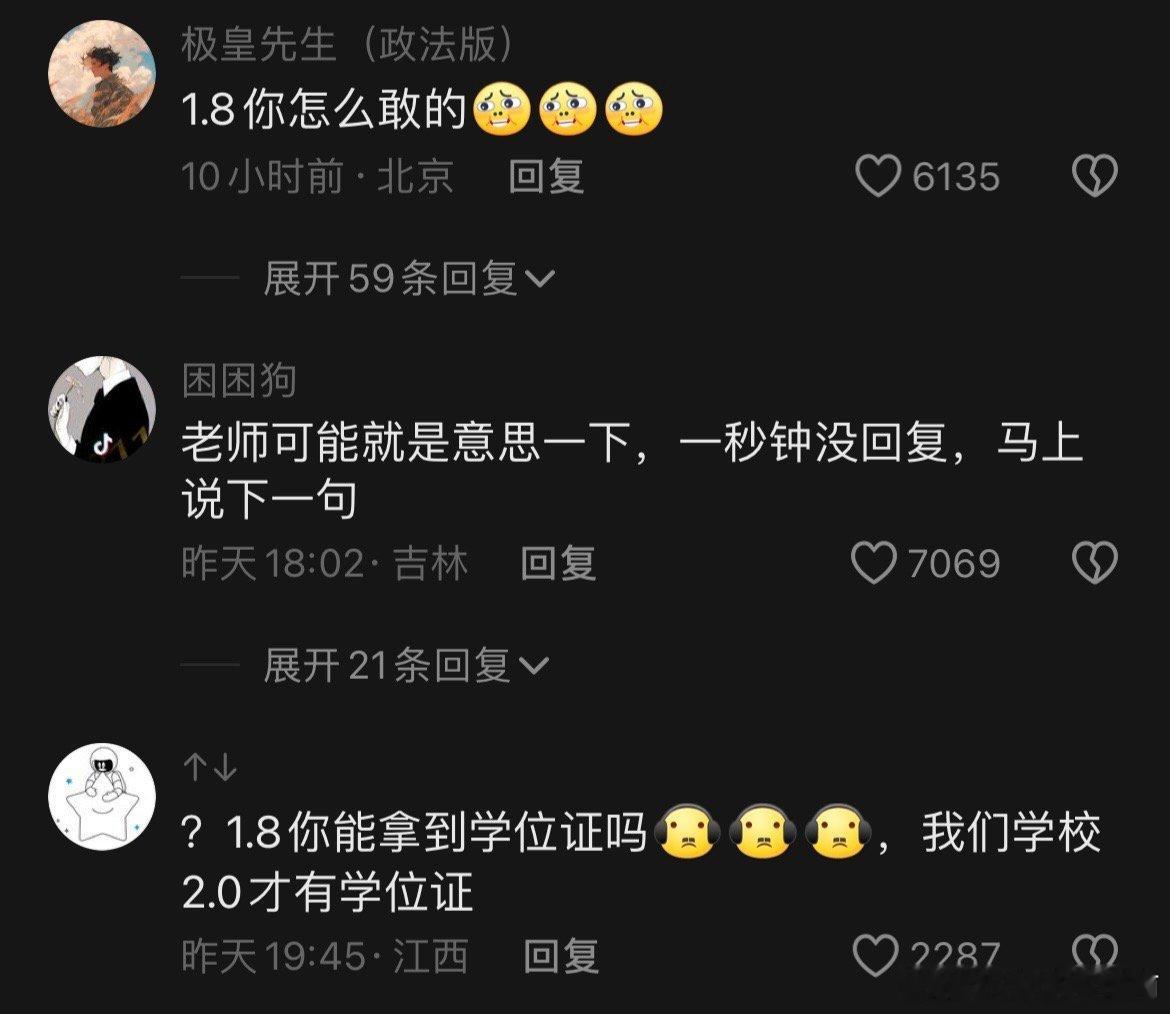Open the 极皇先生（政法版）username

coord(348,45)
